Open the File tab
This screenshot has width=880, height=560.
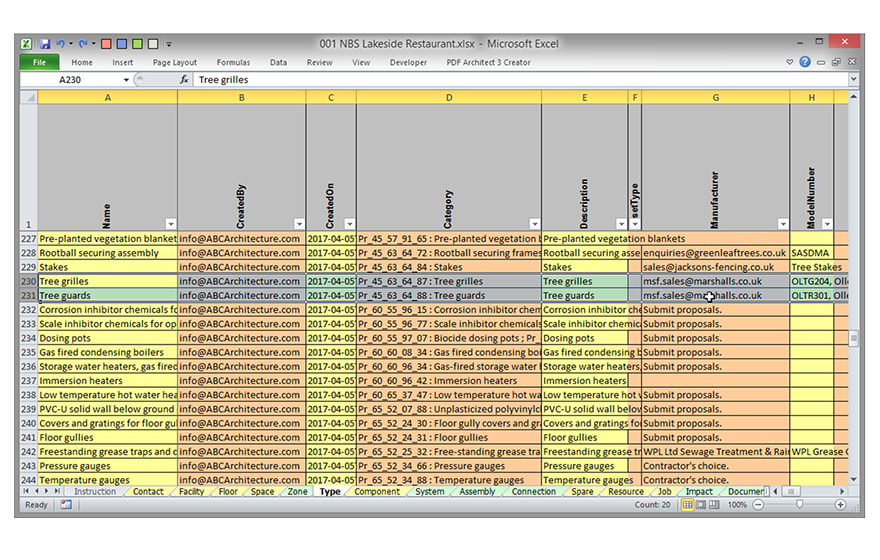click(39, 62)
